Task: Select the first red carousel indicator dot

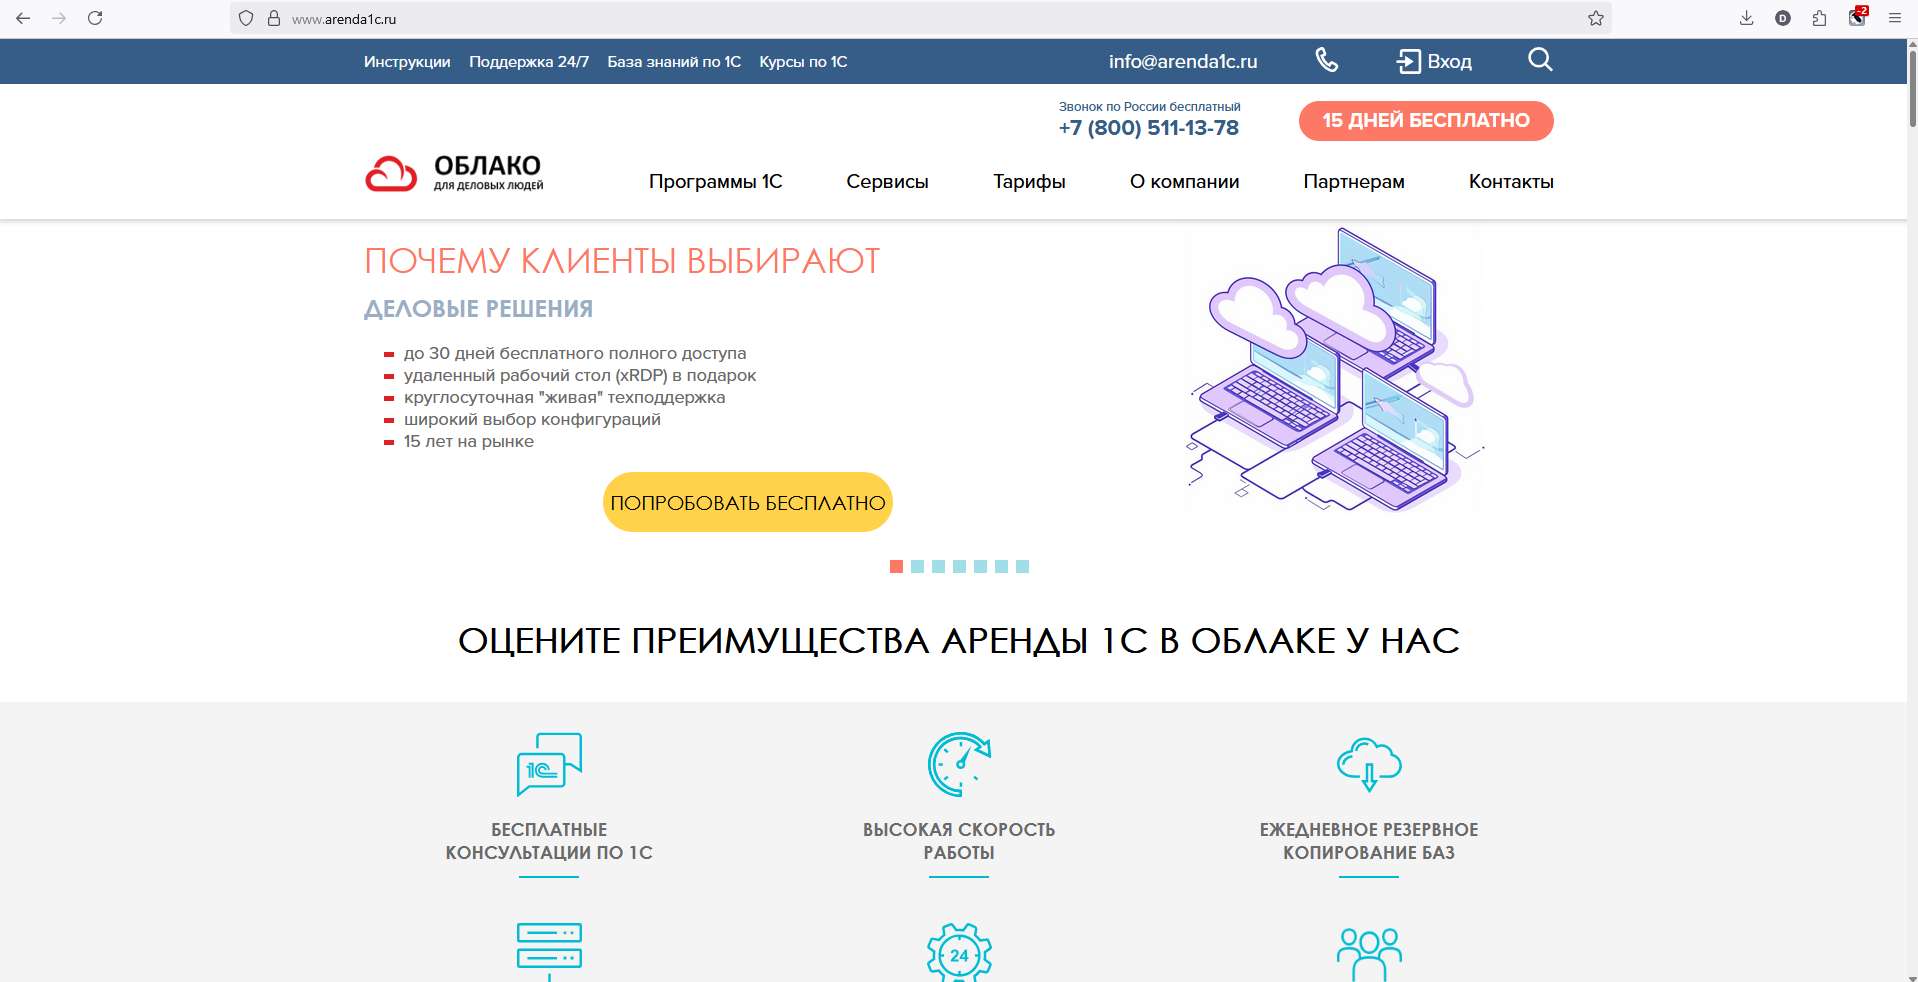Action: tap(895, 566)
